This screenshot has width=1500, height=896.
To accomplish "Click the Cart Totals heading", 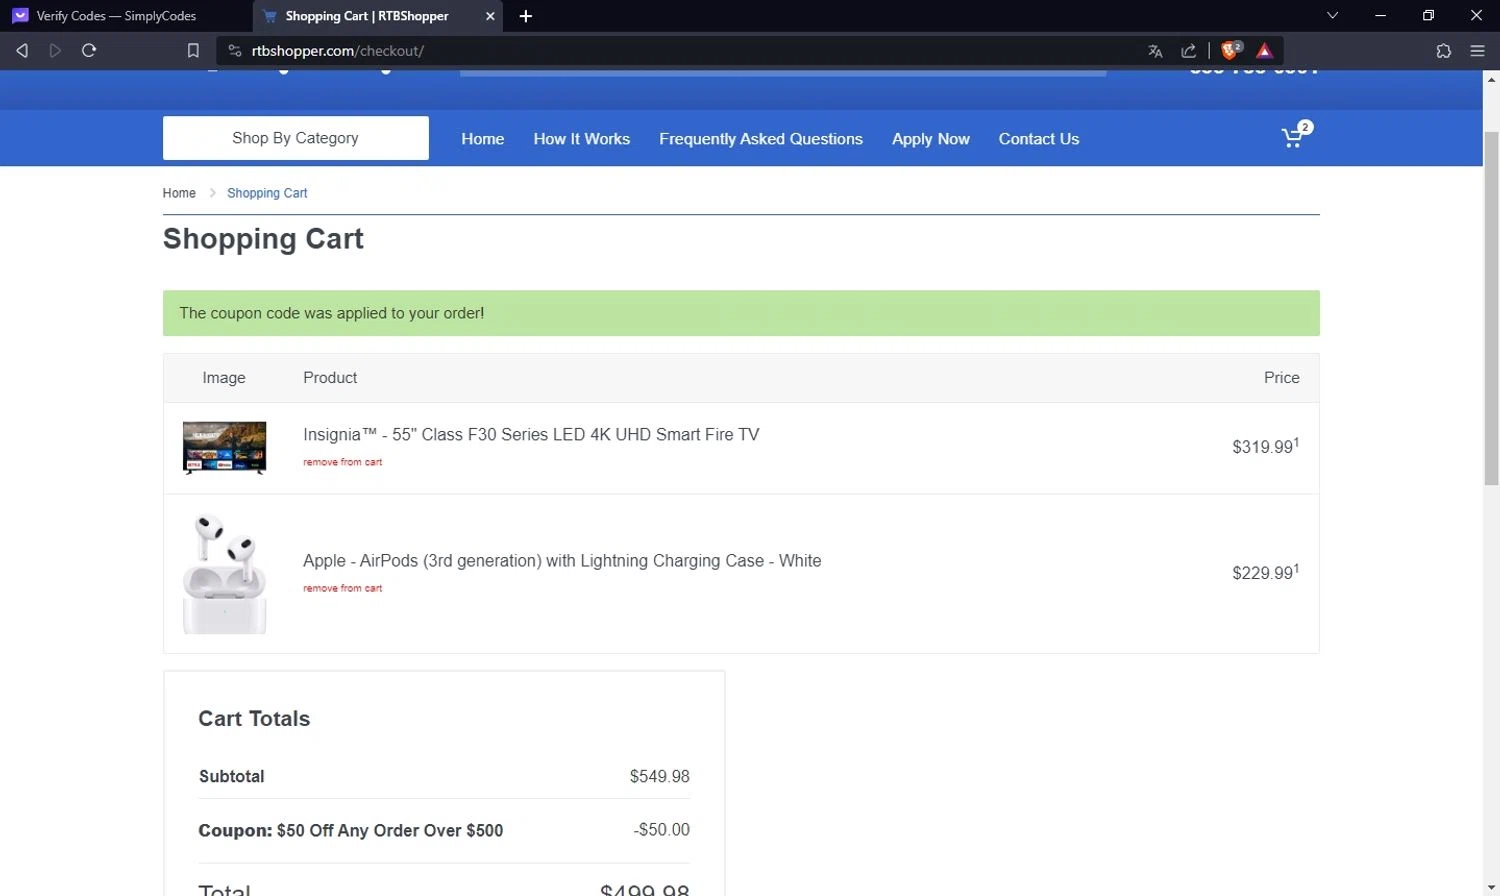I will [254, 718].
